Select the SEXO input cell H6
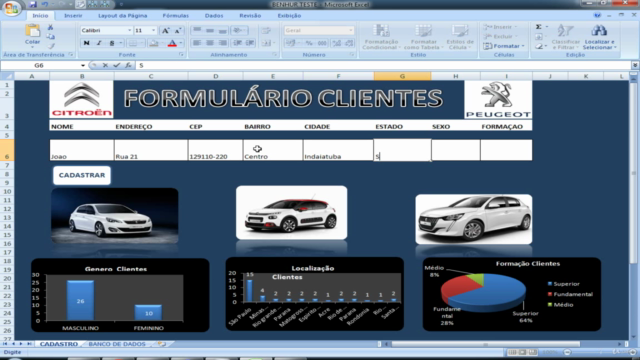This screenshot has height=360, width=640. [456, 150]
